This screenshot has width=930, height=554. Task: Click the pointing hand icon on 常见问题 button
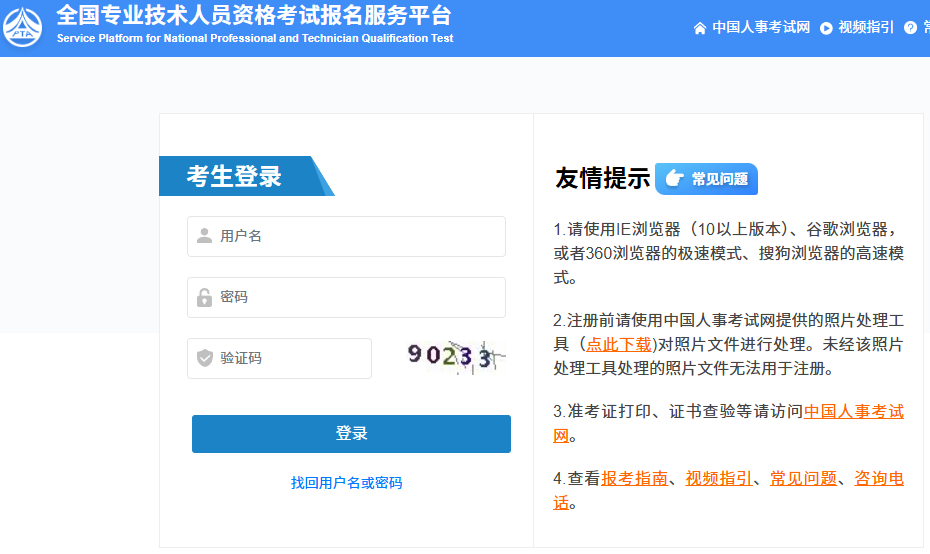click(x=674, y=179)
